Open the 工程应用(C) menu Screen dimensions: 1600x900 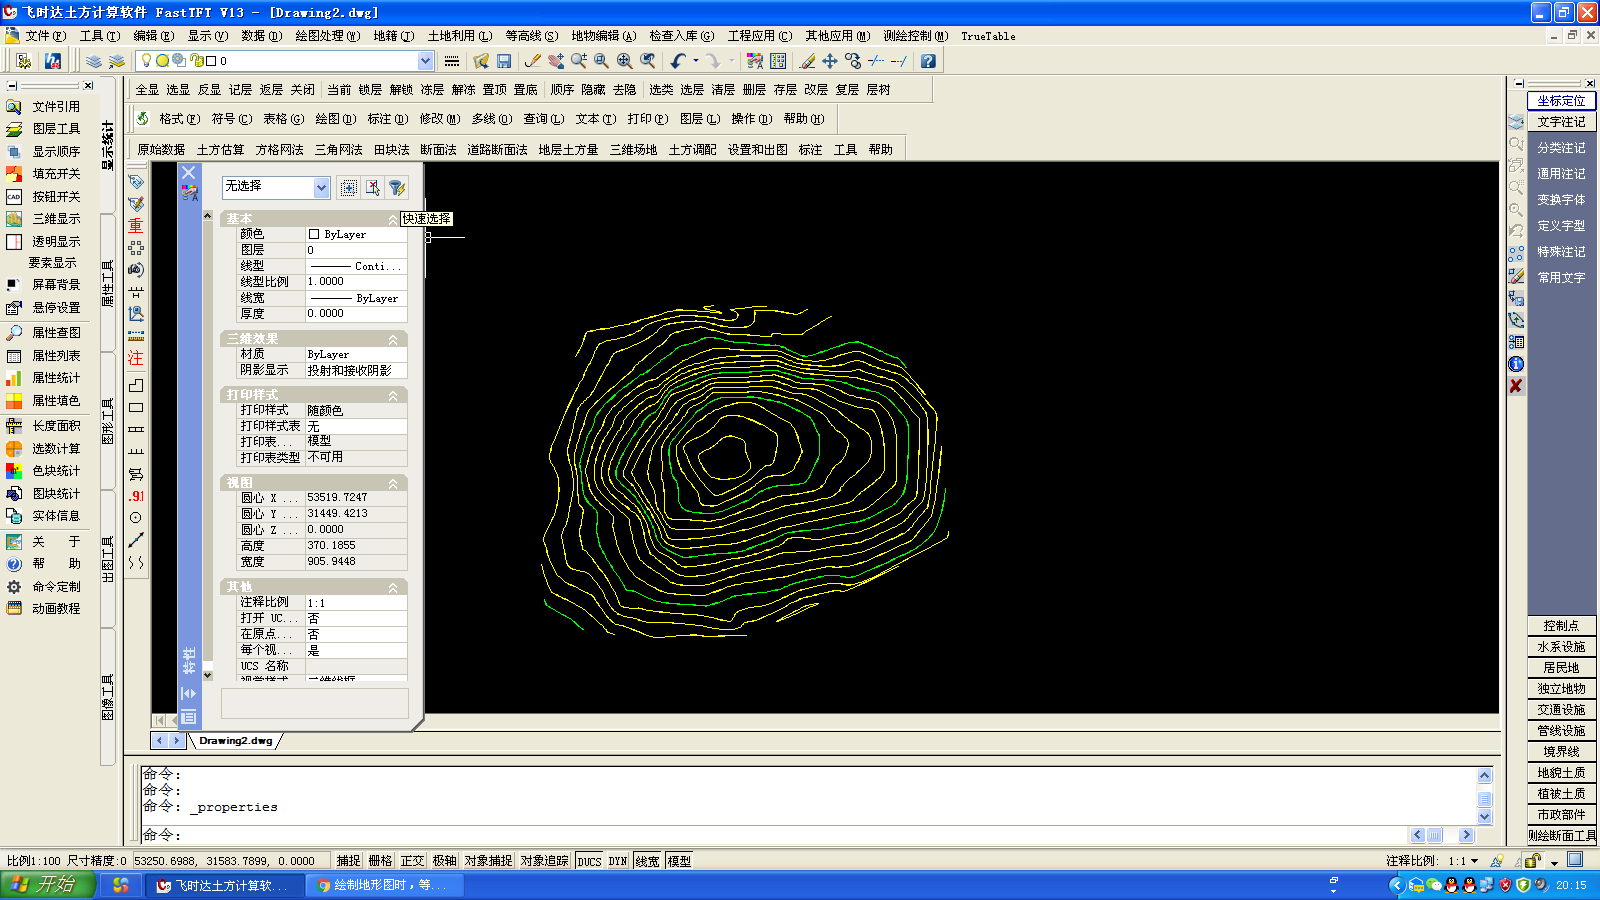point(760,36)
